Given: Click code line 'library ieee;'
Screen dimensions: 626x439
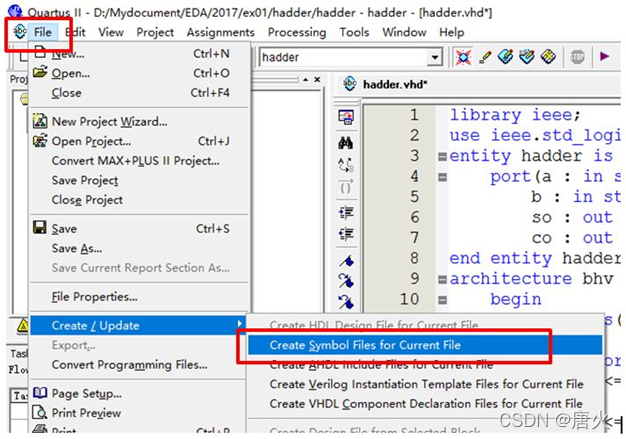Looking at the screenshot, I should pyautogui.click(x=515, y=115).
